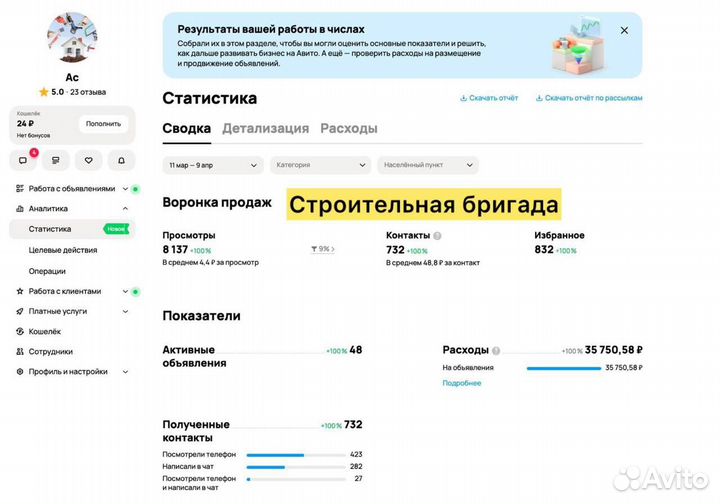Image resolution: width=720 pixels, height=504 pixels.
Task: Expand Работа с объявлениями section chevron
Action: pos(125,189)
